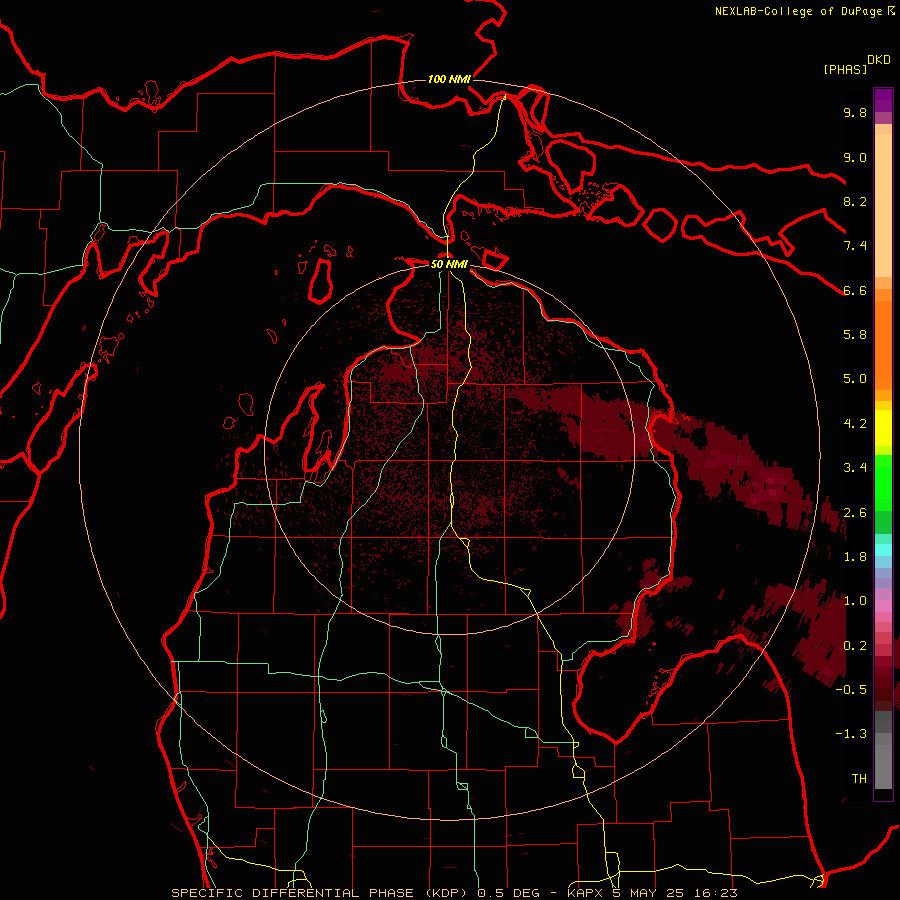Click the [PHAS] units label

[845, 69]
